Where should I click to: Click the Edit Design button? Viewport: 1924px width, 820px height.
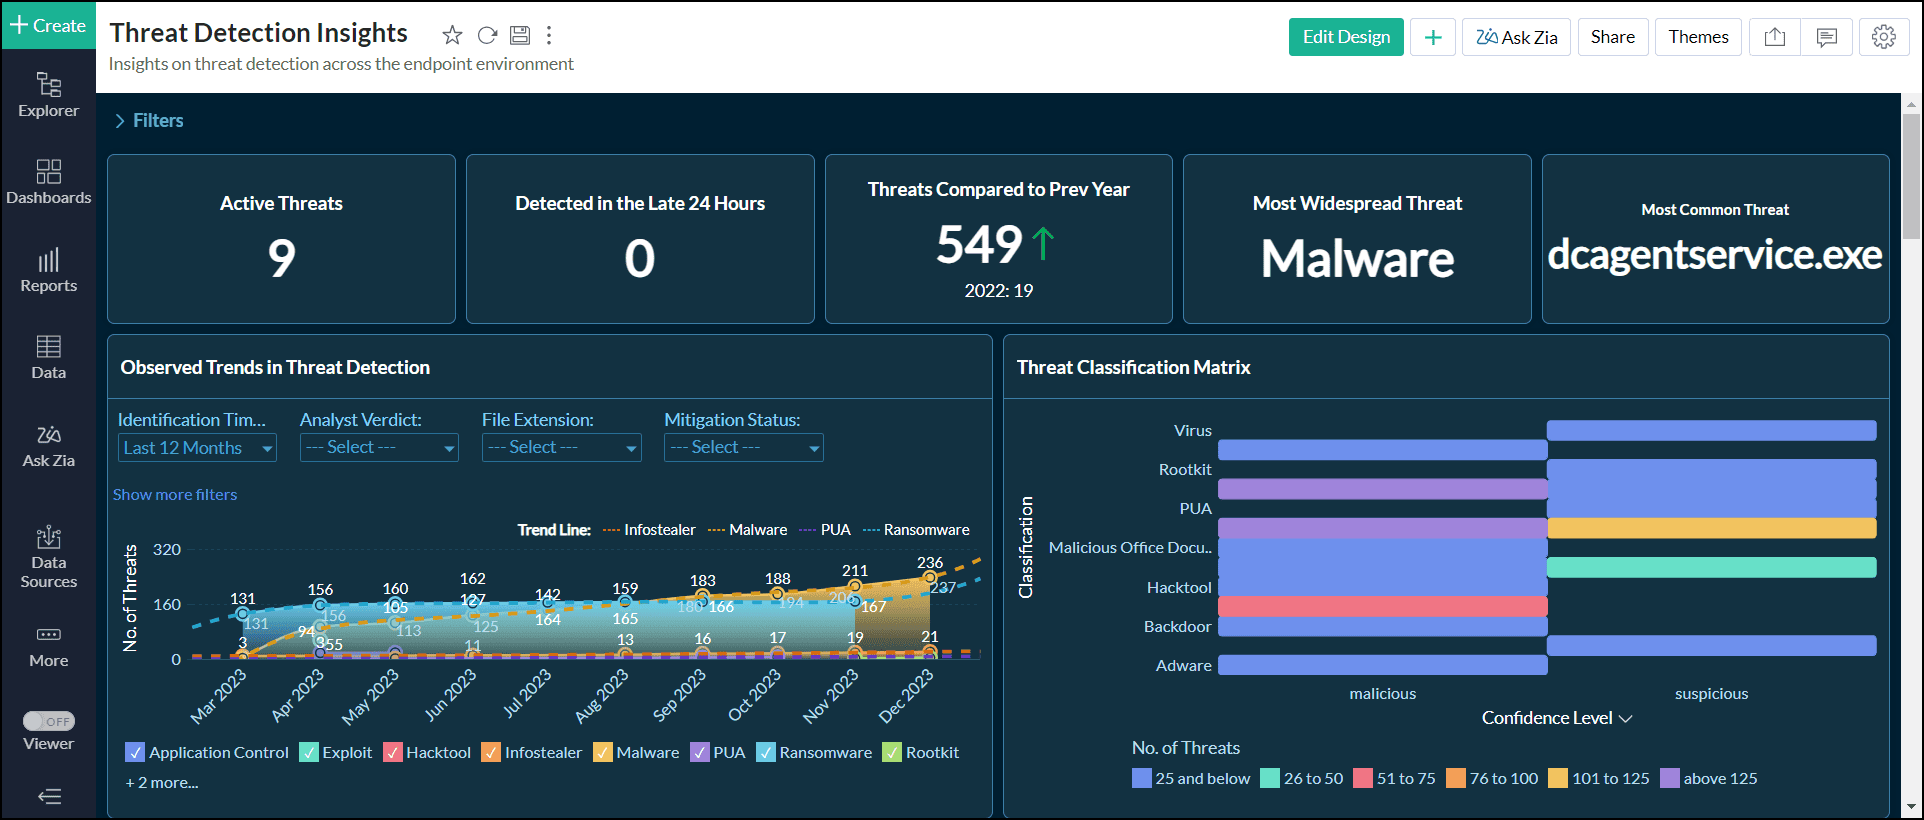tap(1346, 37)
